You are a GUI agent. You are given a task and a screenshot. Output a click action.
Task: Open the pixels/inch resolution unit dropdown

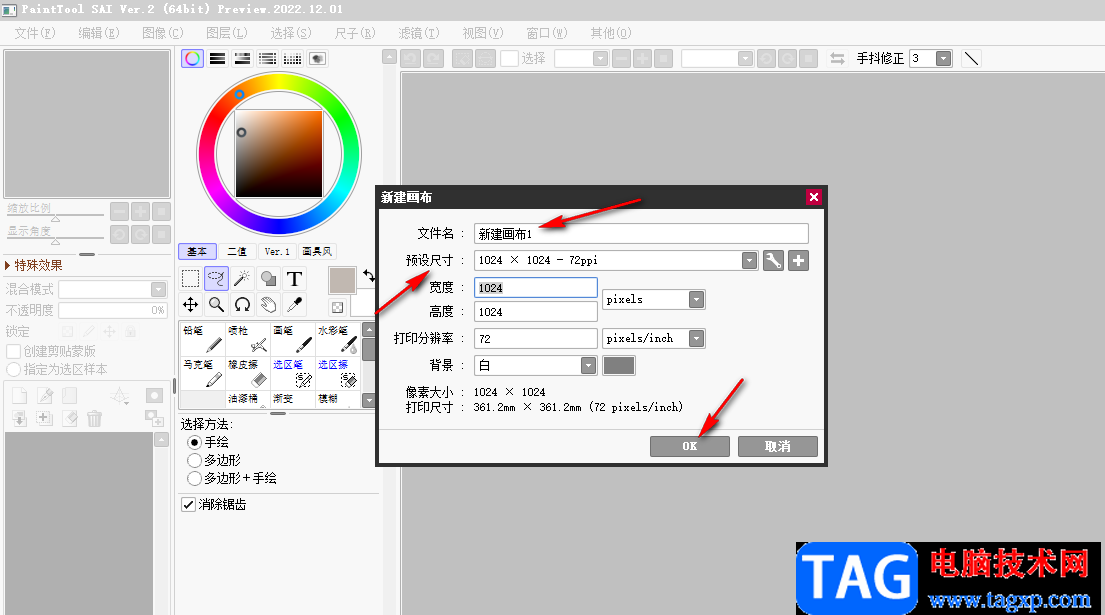pyautogui.click(x=696, y=339)
